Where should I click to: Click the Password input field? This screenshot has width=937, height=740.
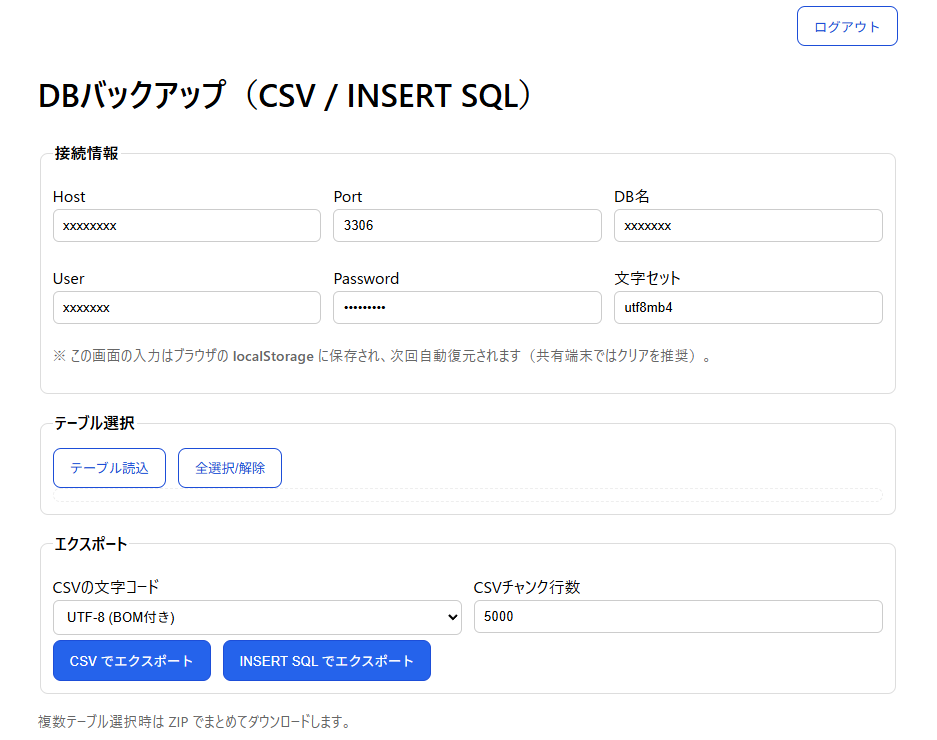[466, 307]
